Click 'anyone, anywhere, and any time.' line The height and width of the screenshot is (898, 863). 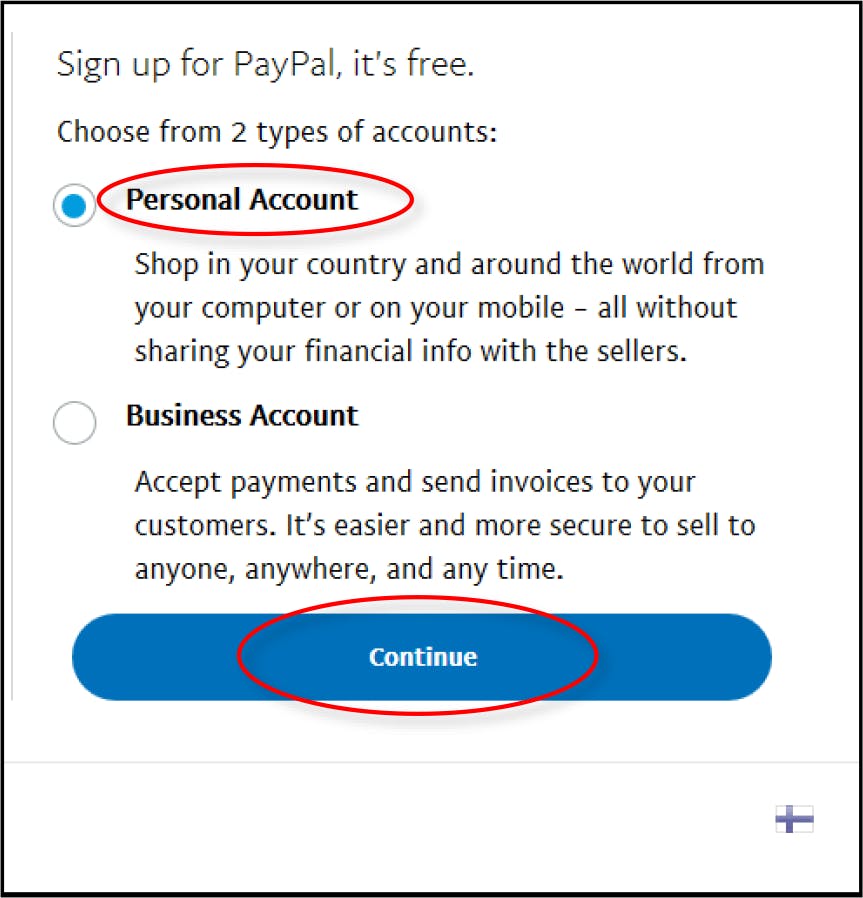coord(349,569)
